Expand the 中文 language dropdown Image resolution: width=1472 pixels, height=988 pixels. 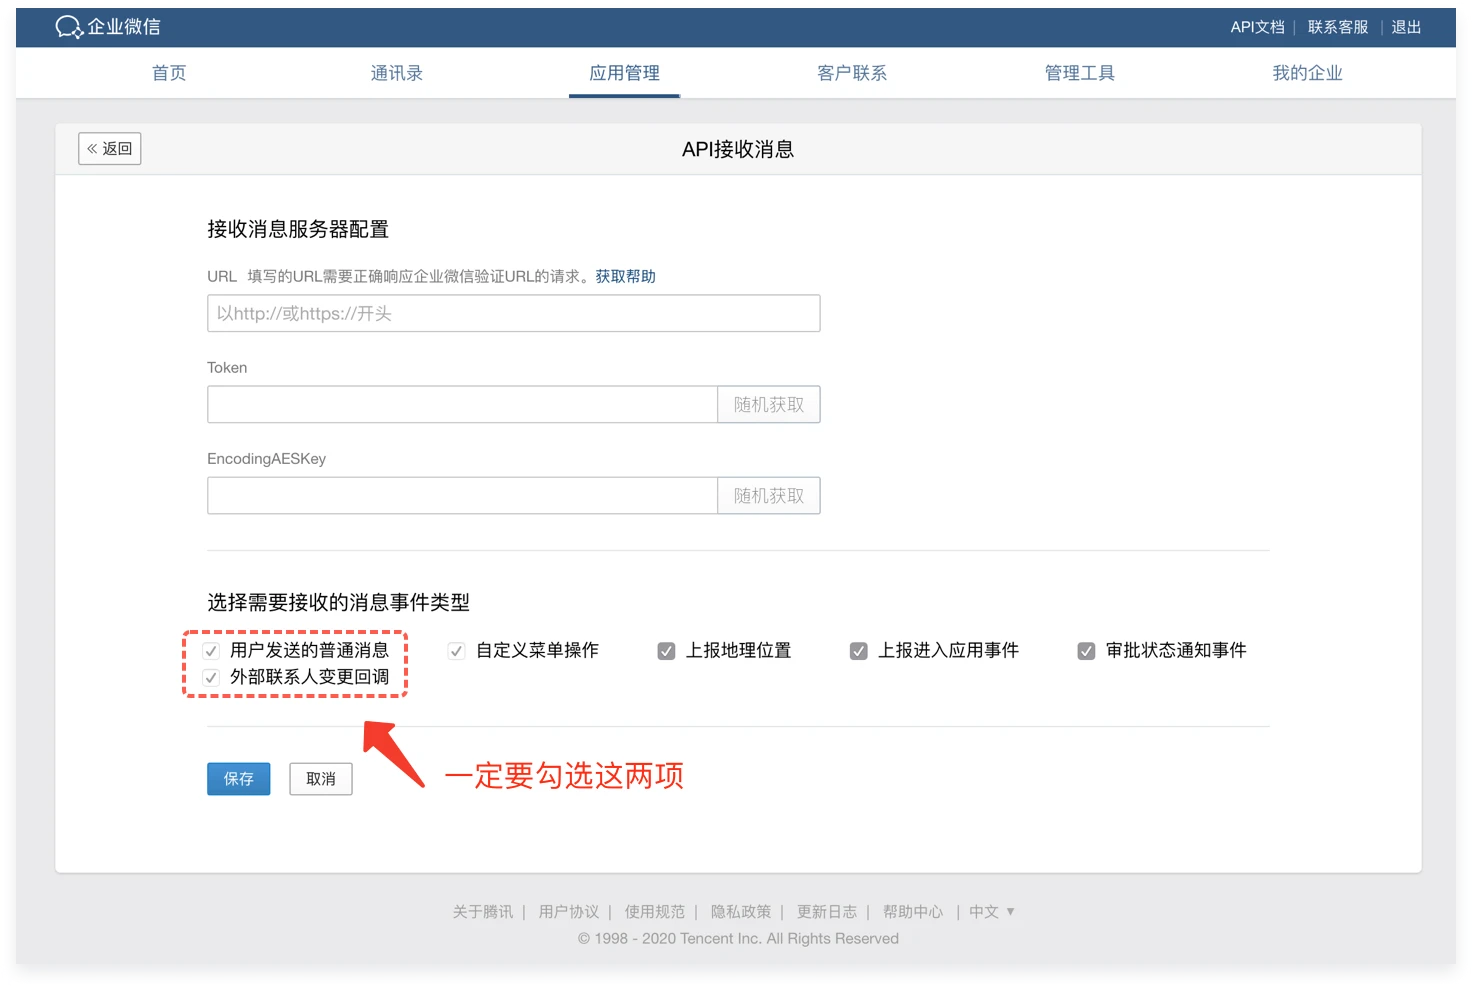point(992,912)
